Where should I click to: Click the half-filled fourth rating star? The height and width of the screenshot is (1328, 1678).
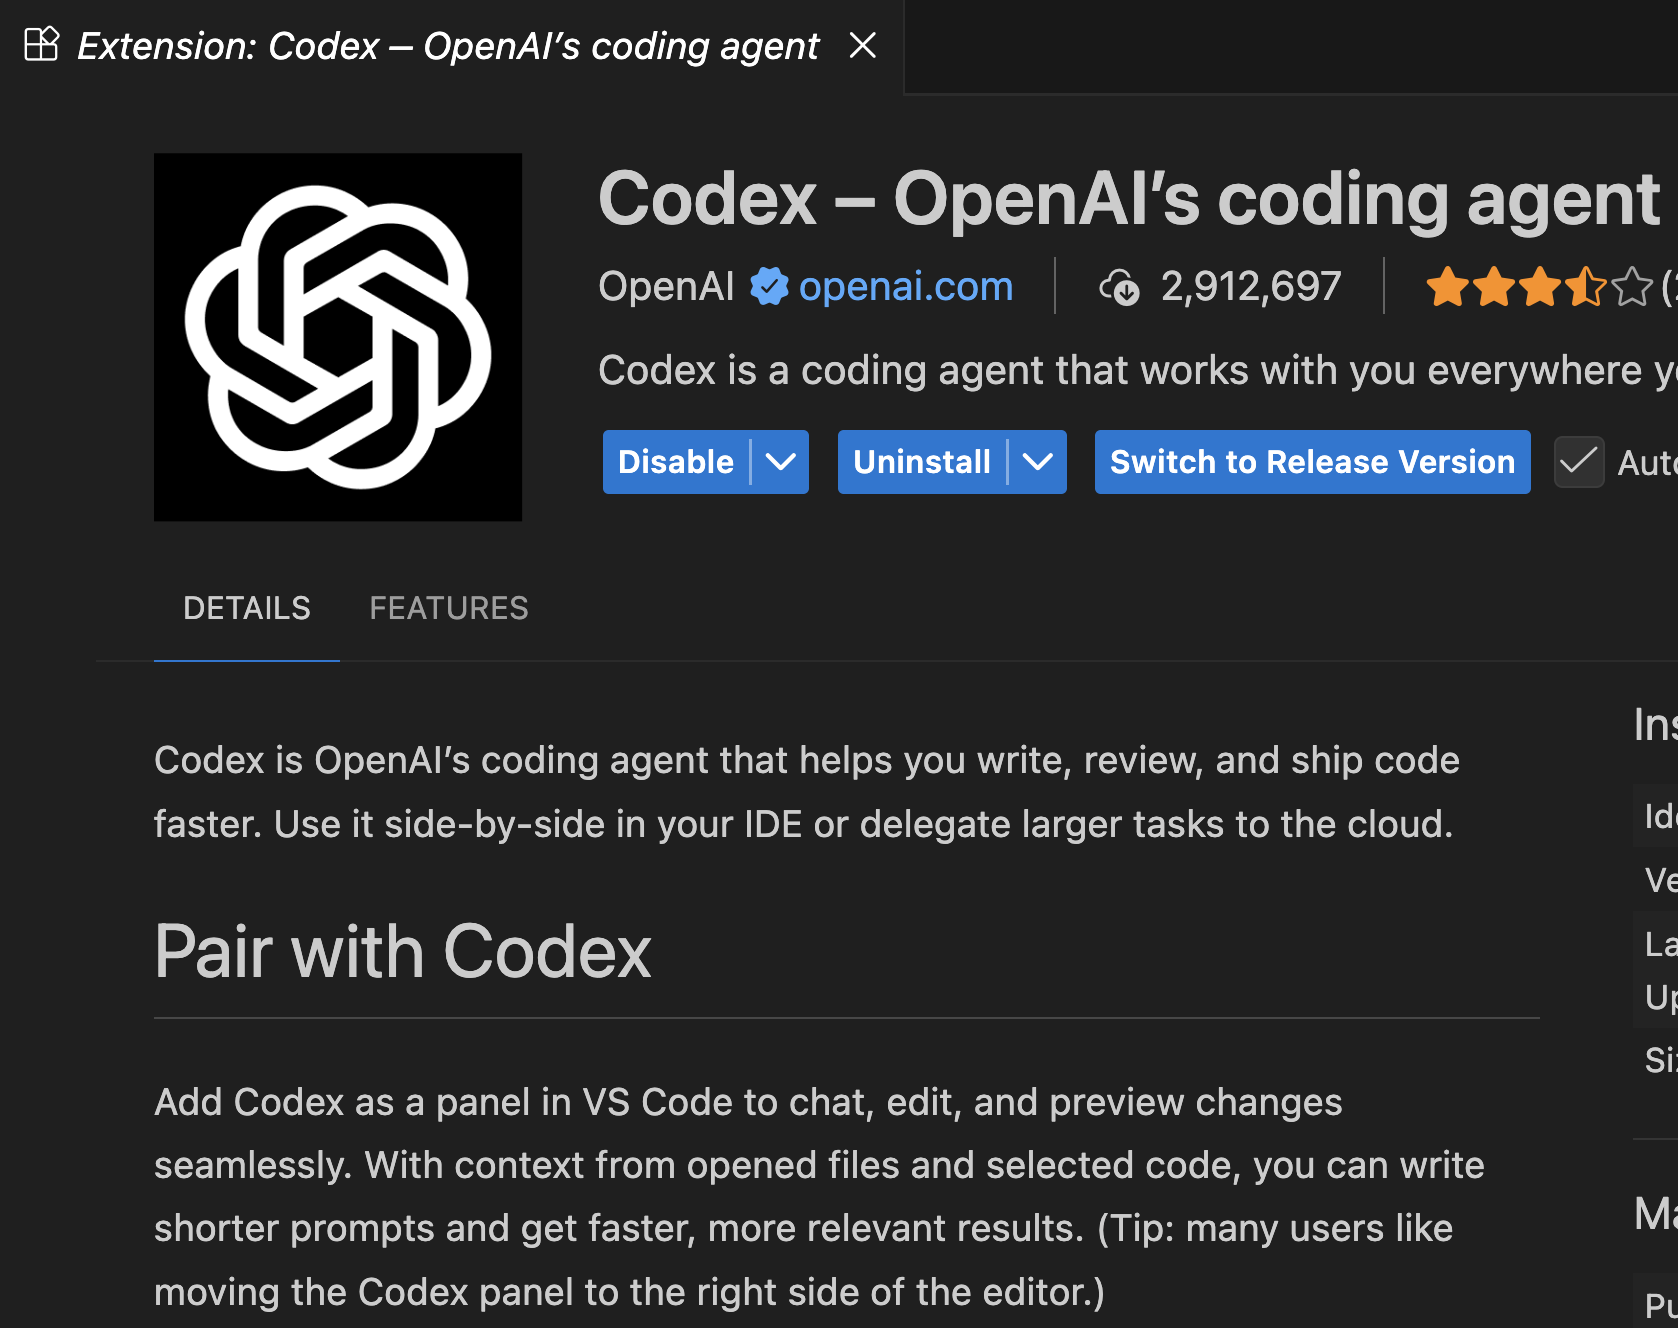1585,288
